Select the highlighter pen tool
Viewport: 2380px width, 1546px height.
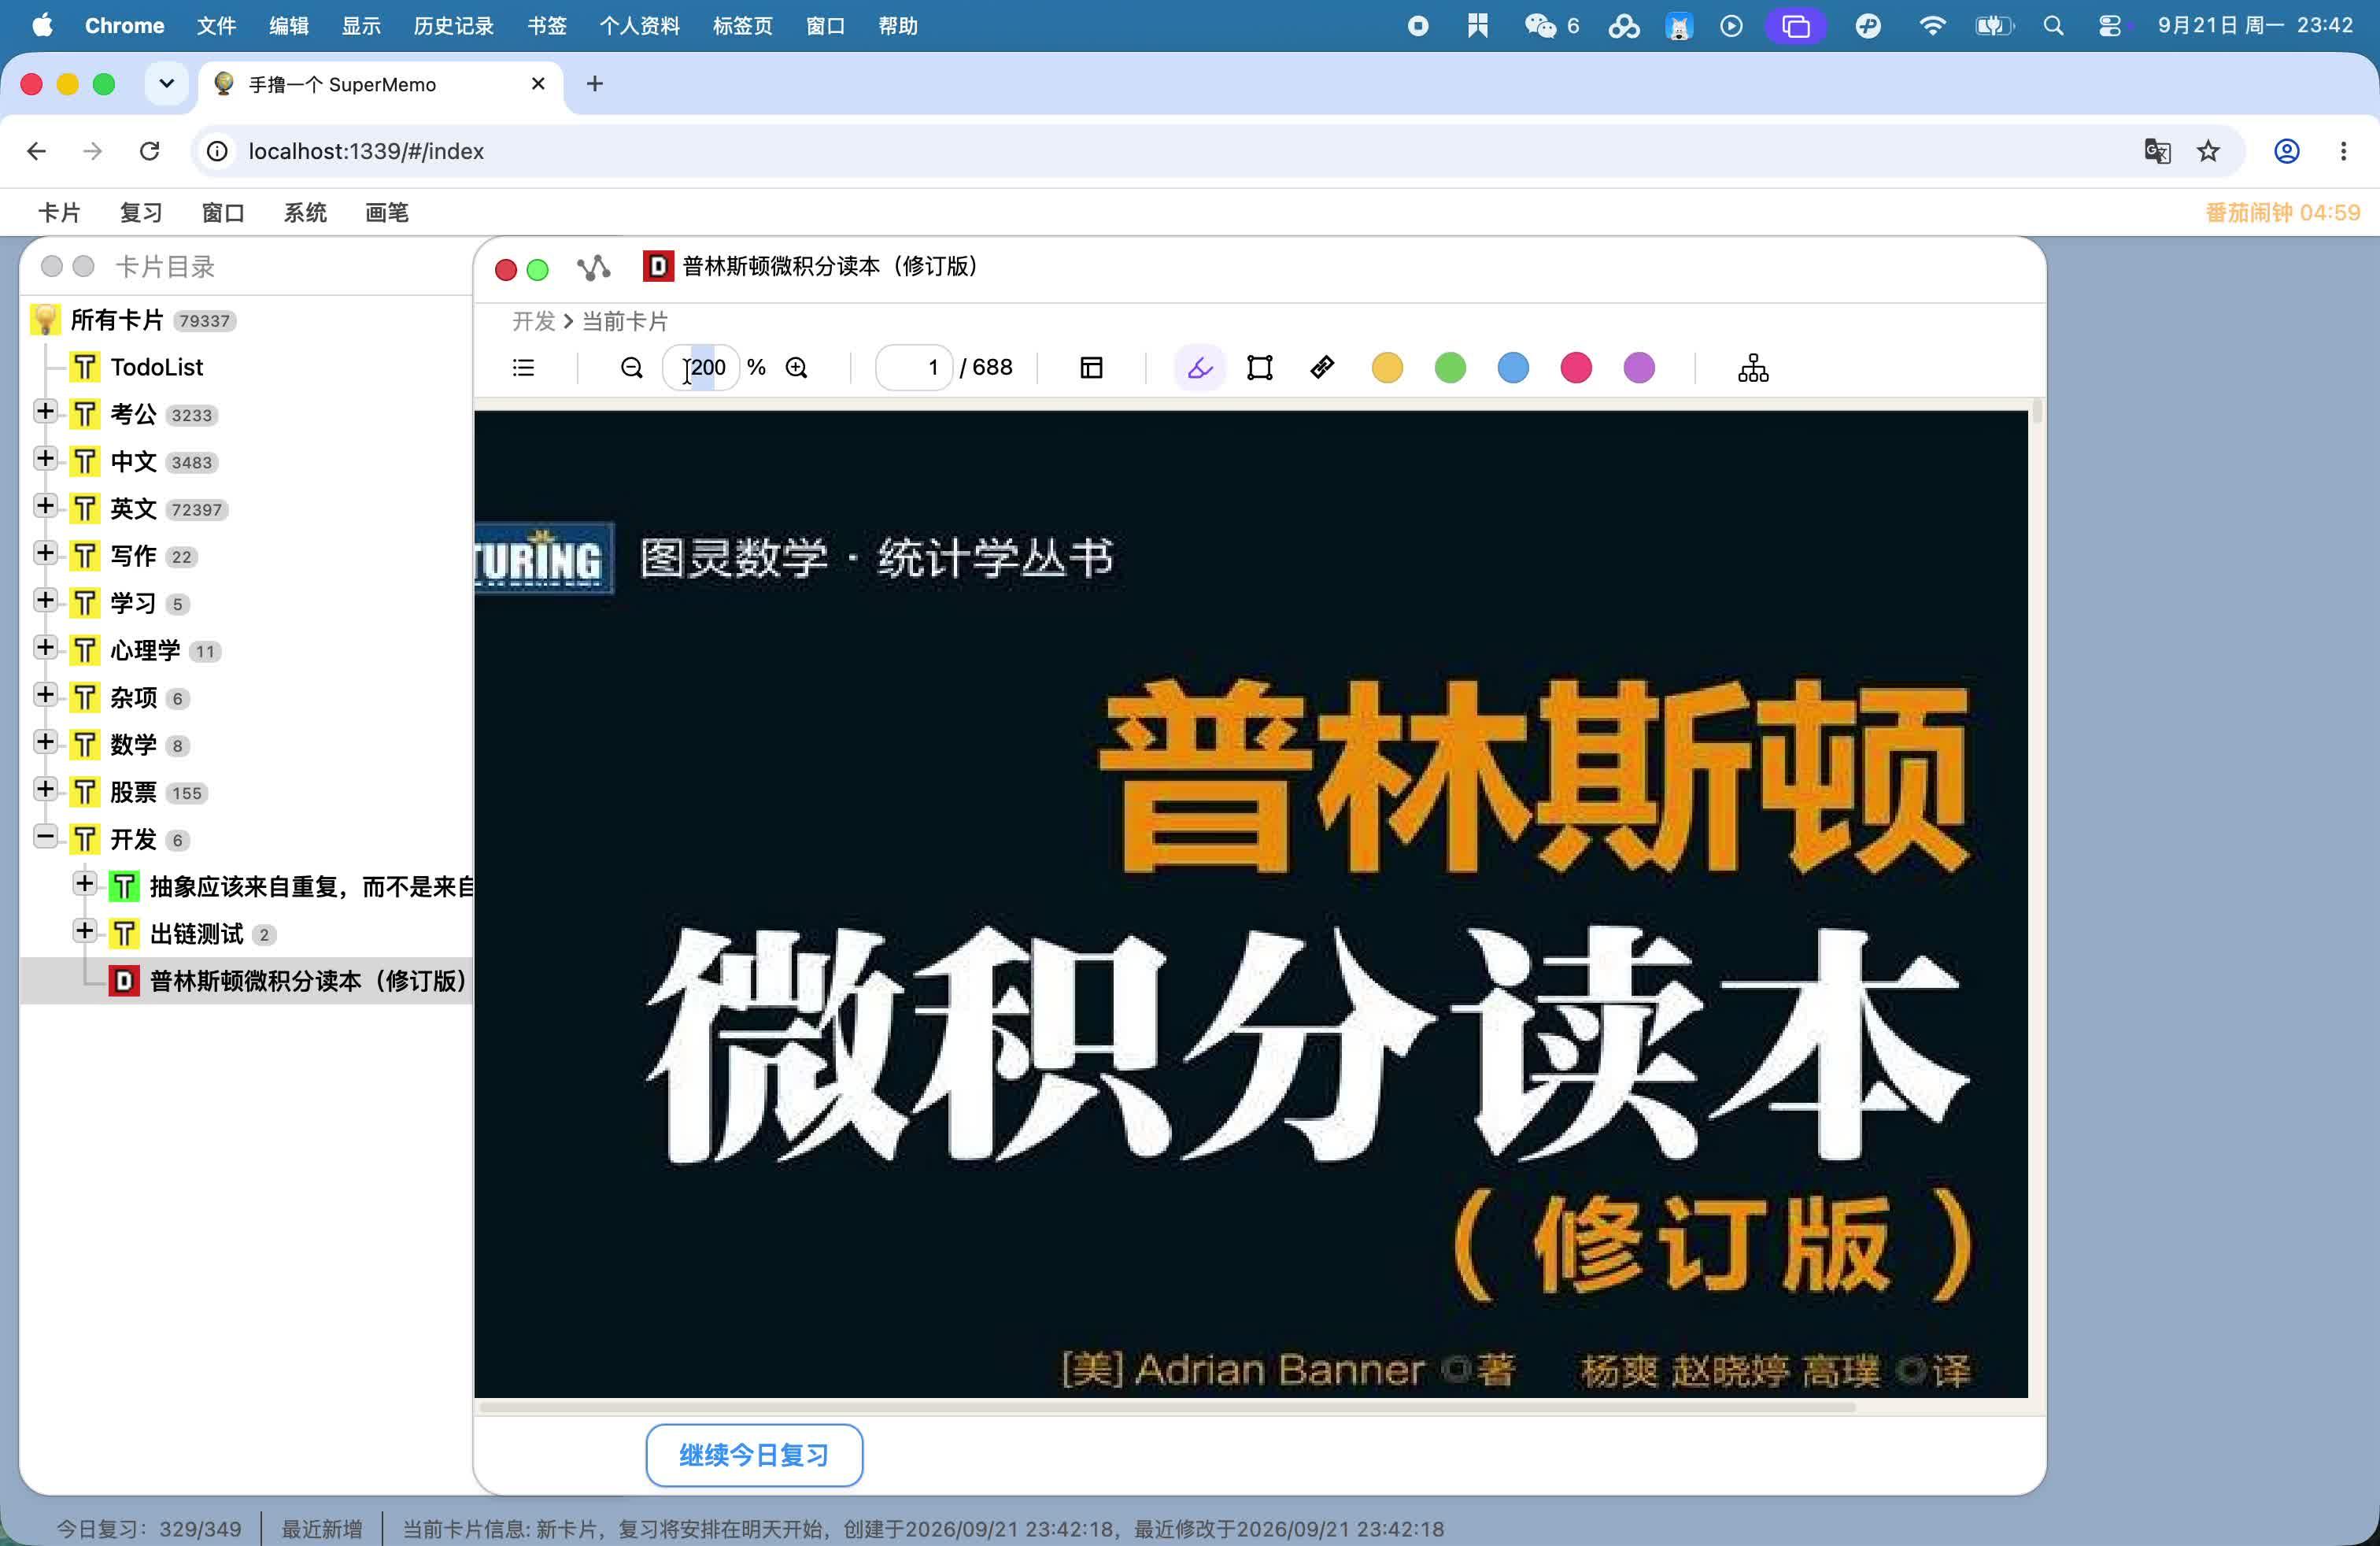(x=1199, y=368)
